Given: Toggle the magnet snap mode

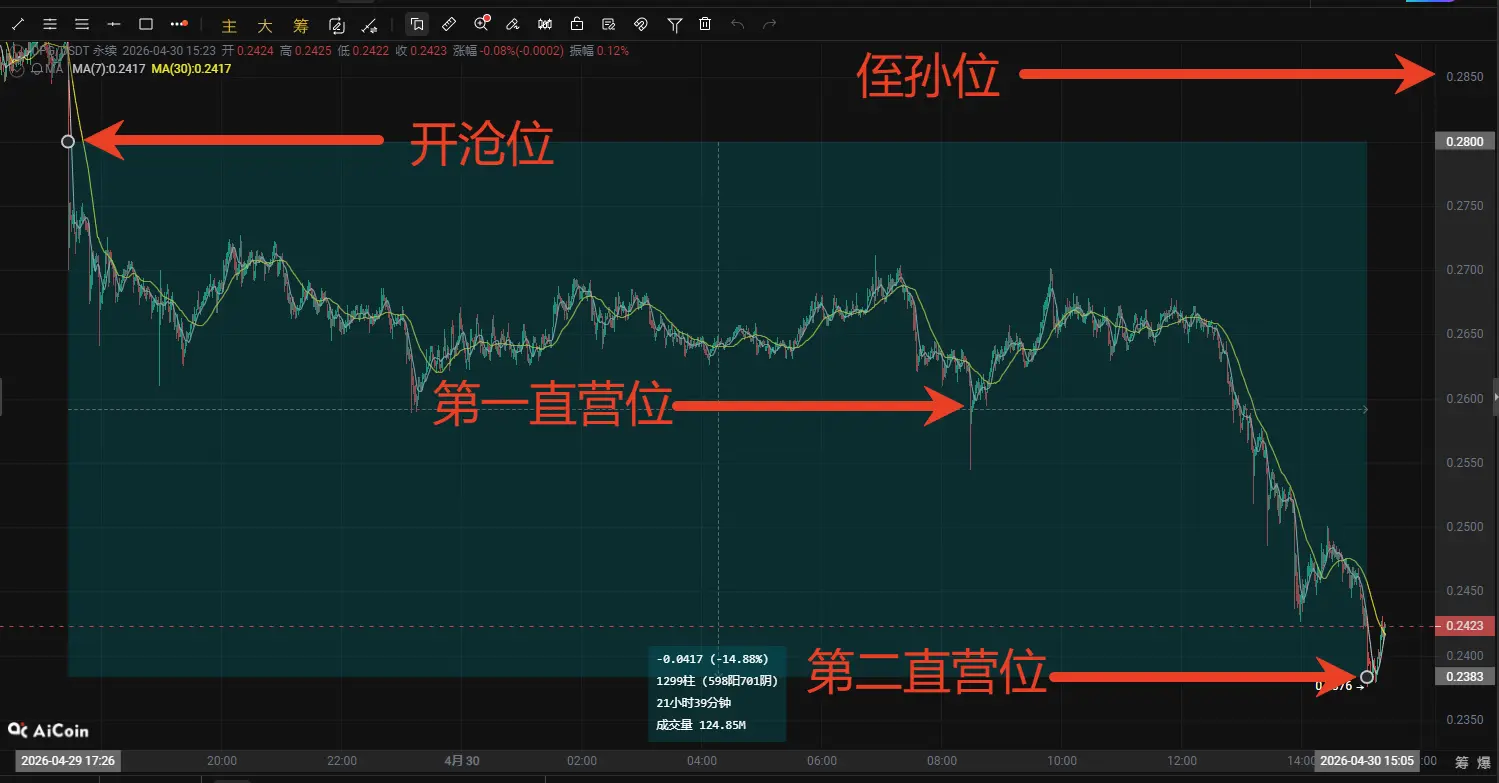Looking at the screenshot, I should pyautogui.click(x=641, y=24).
